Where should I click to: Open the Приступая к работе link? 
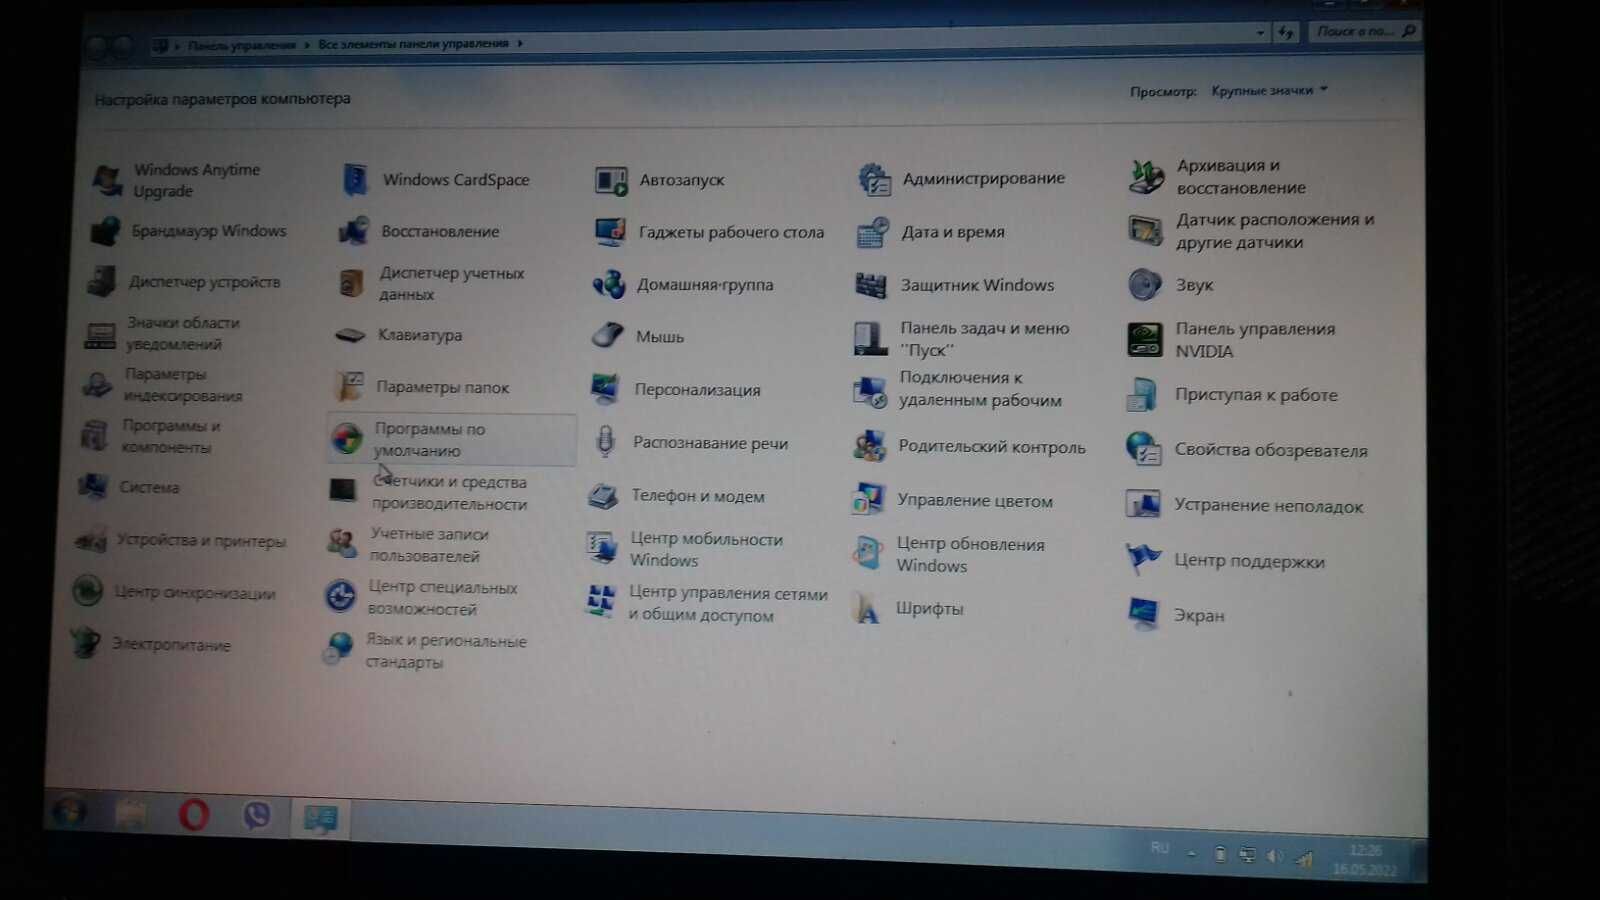coord(1256,395)
